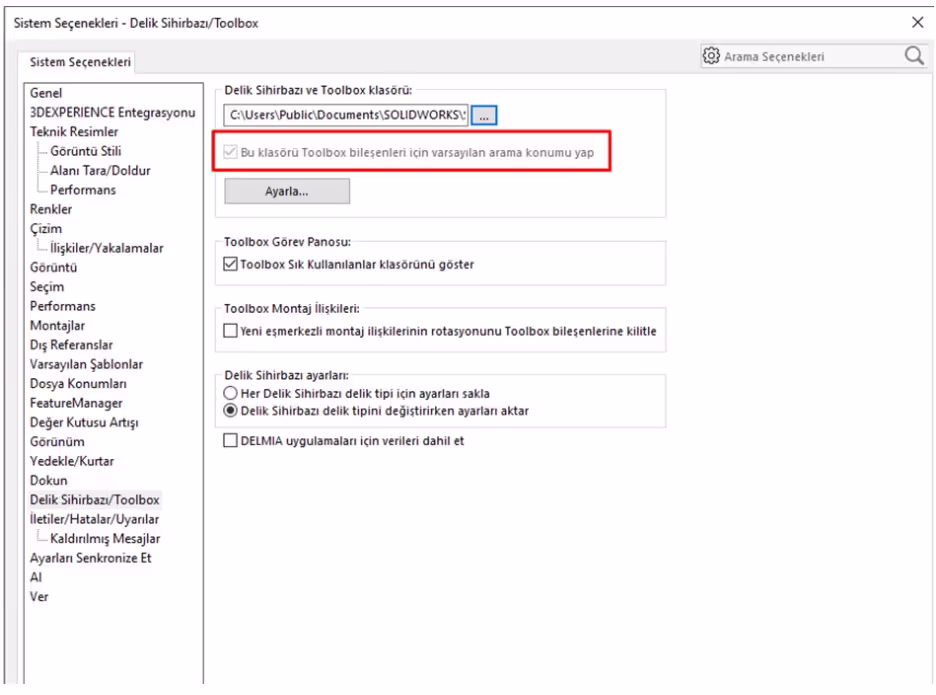Image resolution: width=936 pixels, height=695 pixels.
Task: Enable lock rotation of concentric mates checkbox
Action: point(230,331)
